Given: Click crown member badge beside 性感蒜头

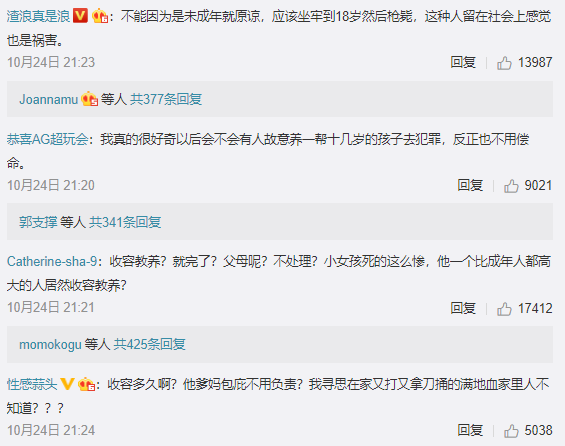Looking at the screenshot, I should [x=87, y=384].
